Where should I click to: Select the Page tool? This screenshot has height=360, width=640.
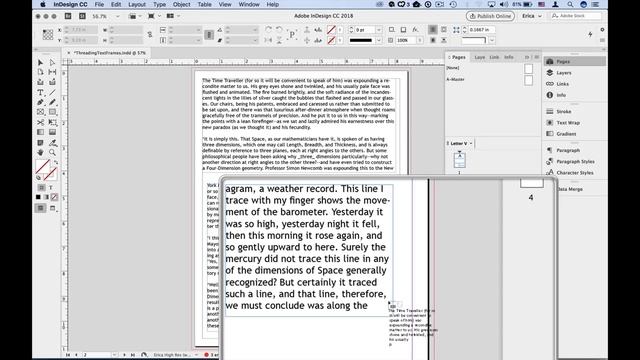[40, 72]
